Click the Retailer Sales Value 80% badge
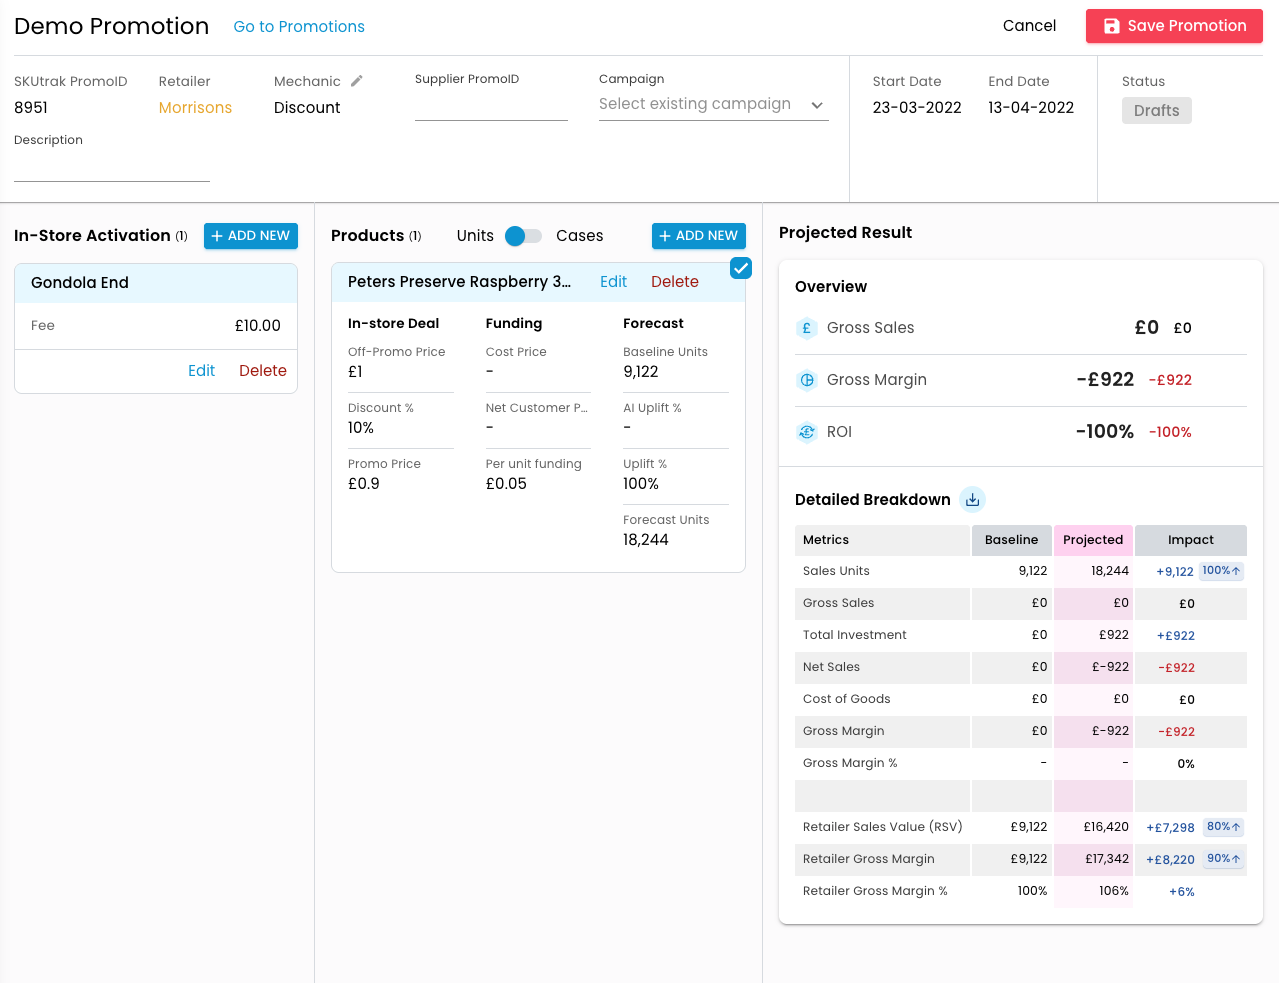Screen dimensions: 1279x983 click(x=1223, y=827)
